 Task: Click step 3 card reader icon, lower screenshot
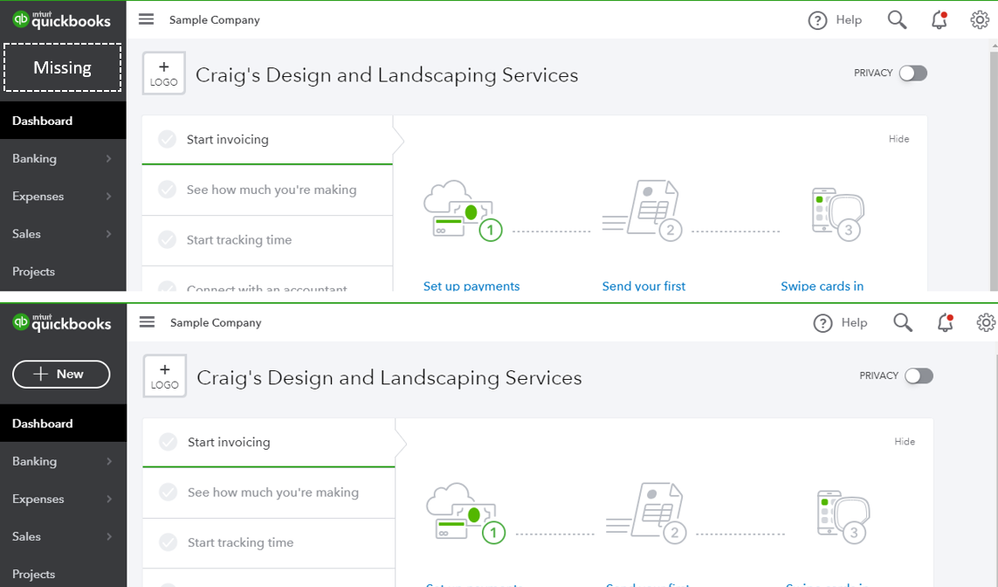[x=843, y=517]
